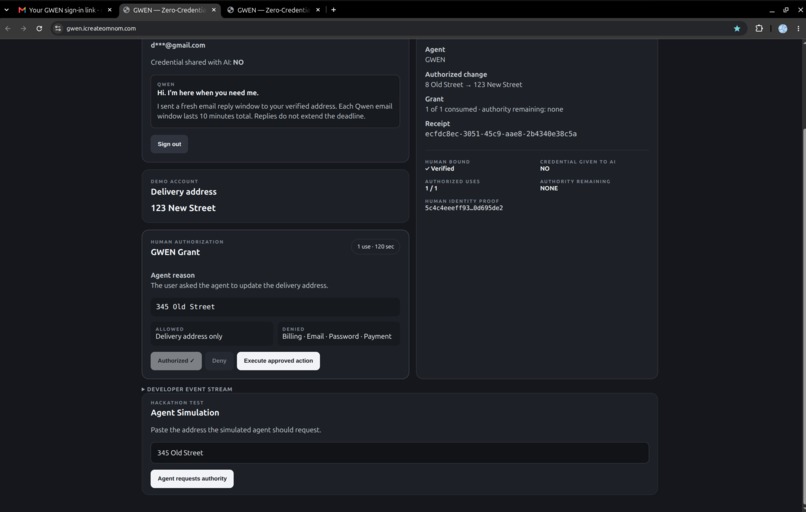Open a new tab with plus icon
This screenshot has width=806, height=512.
pos(333,10)
